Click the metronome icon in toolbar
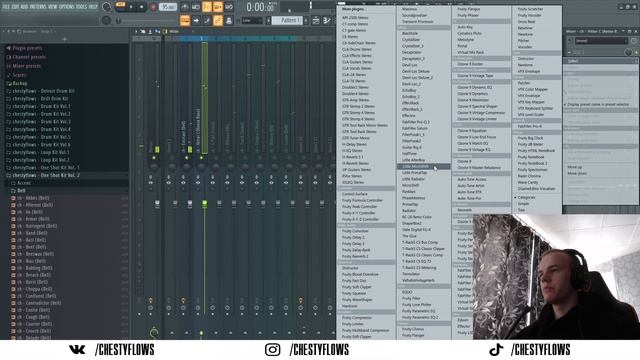This screenshot has width=640, height=360. (185, 7)
